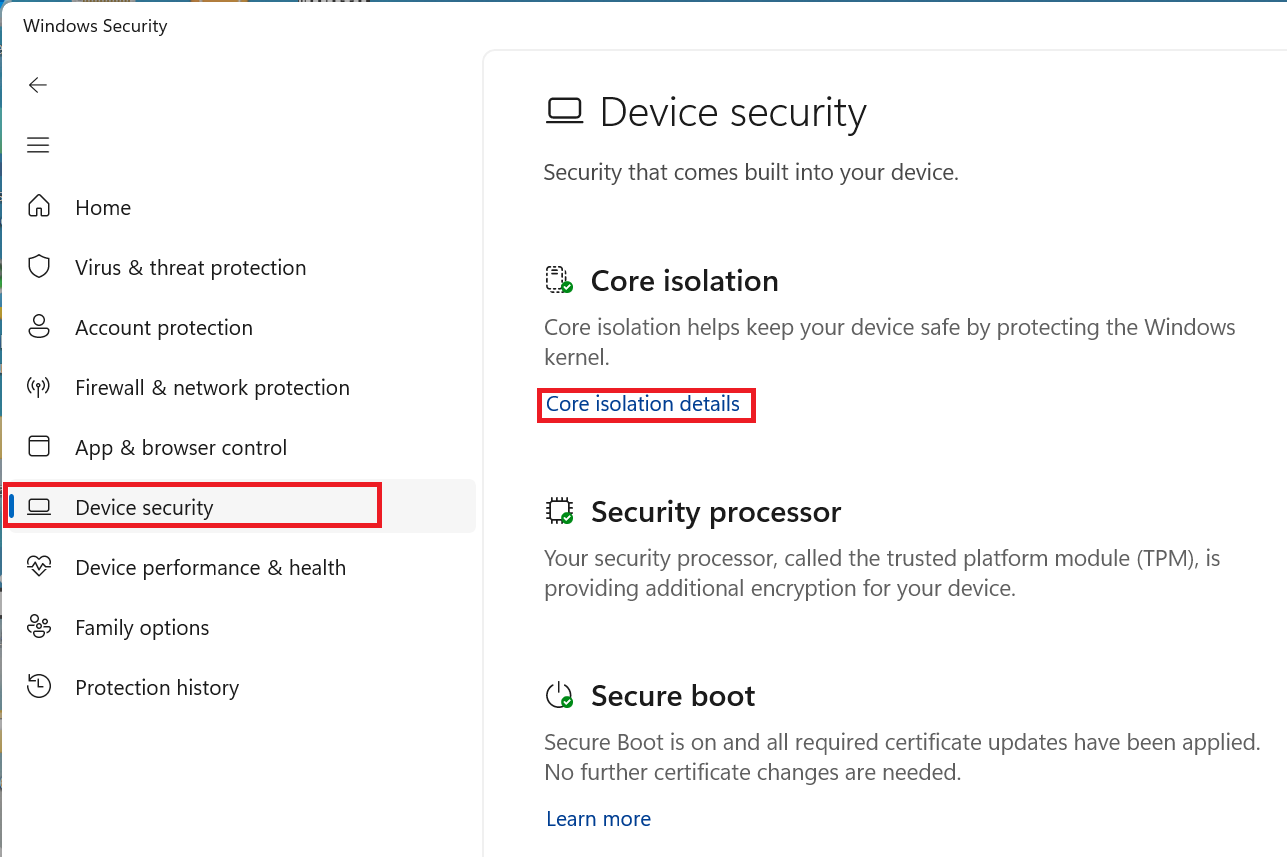Click the Protection history clock icon

coord(39,686)
